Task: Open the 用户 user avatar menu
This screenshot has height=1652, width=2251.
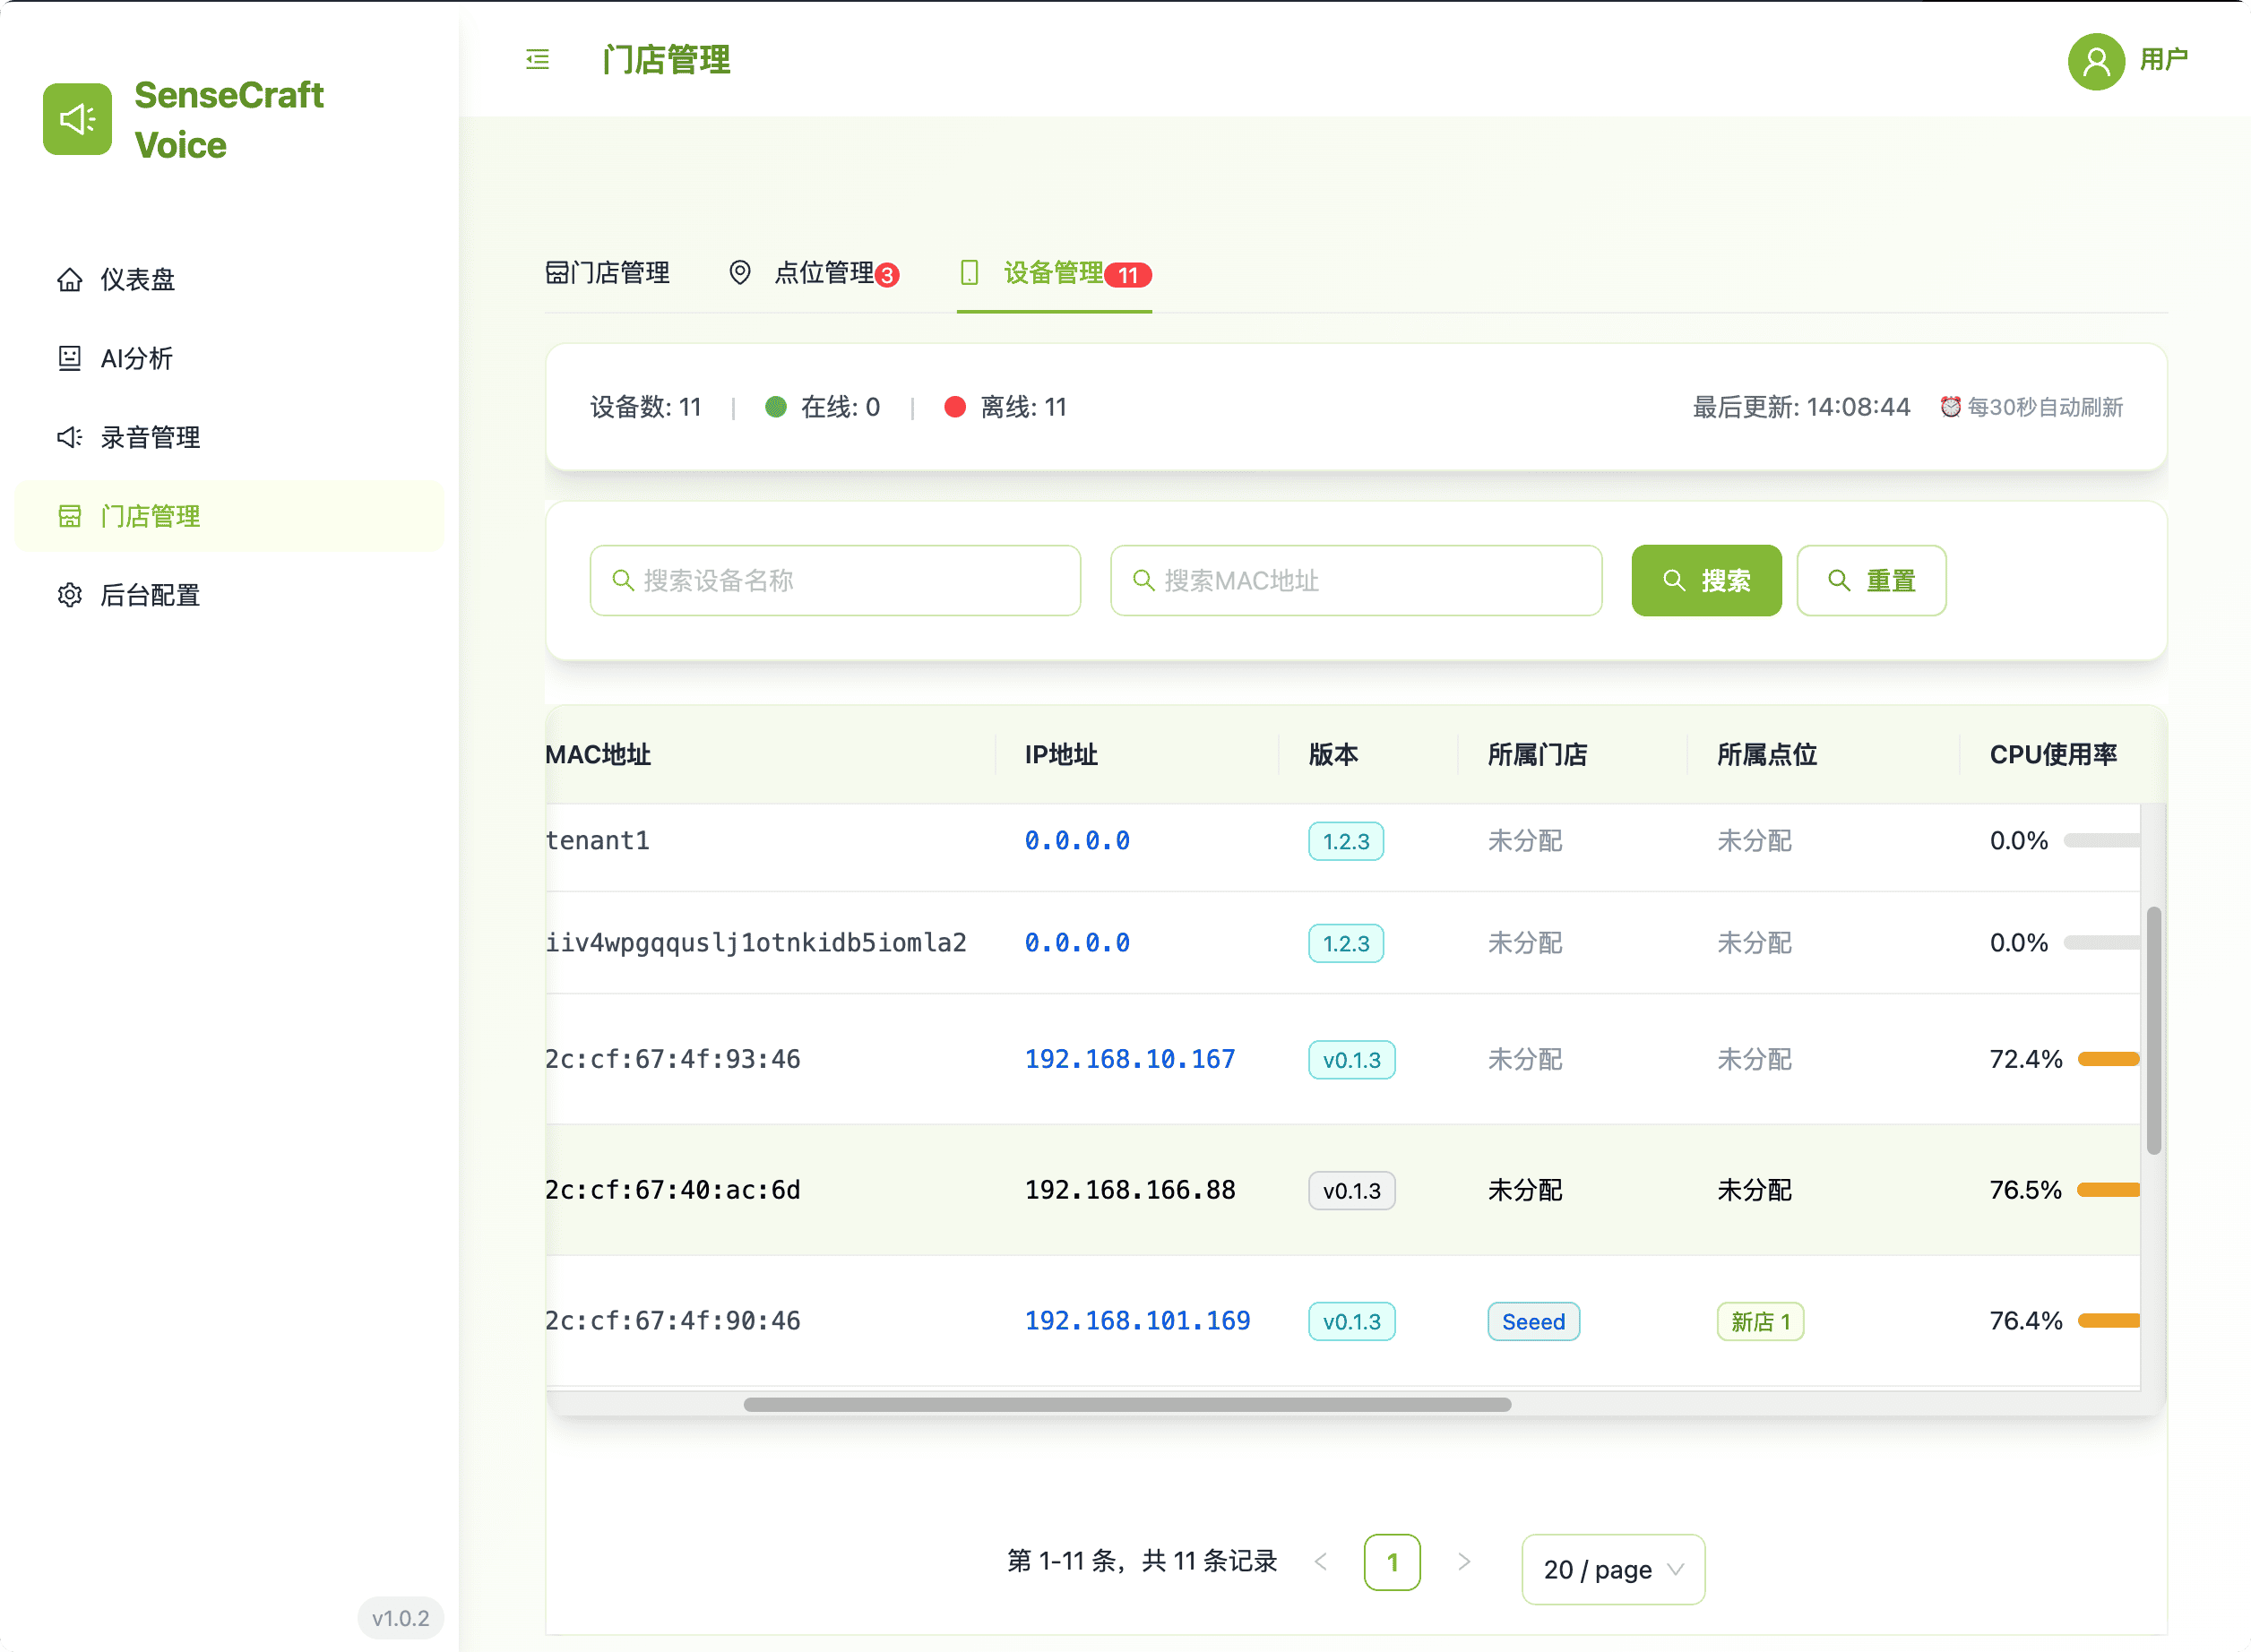Action: click(x=2097, y=61)
